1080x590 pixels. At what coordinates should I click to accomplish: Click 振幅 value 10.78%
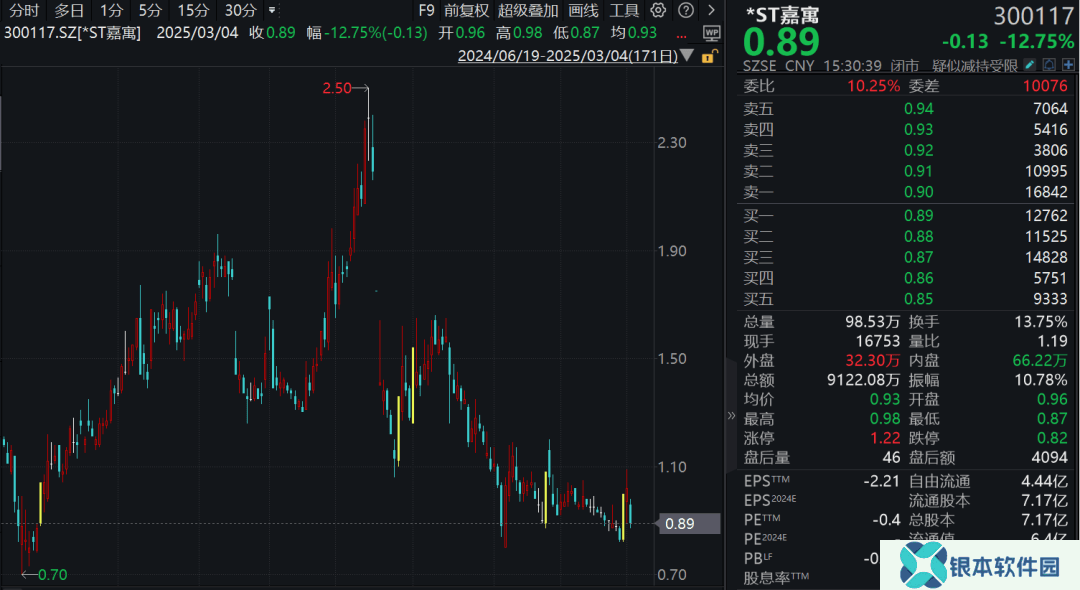[x=1041, y=380]
